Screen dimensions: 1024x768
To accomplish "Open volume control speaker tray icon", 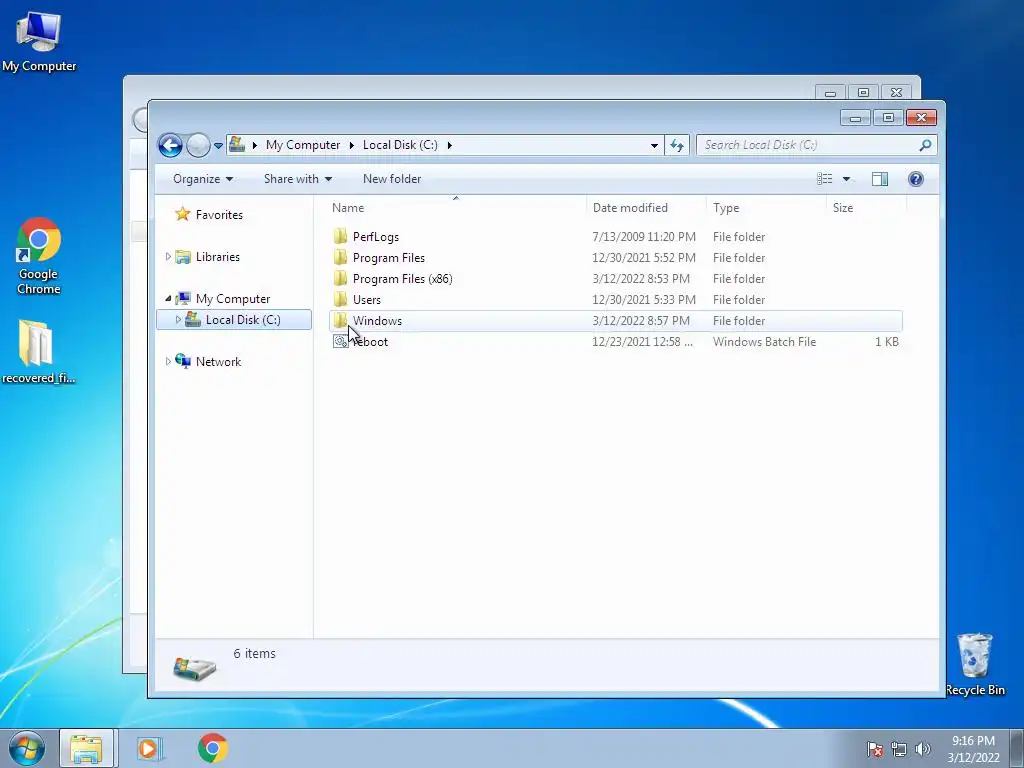I will 923,749.
